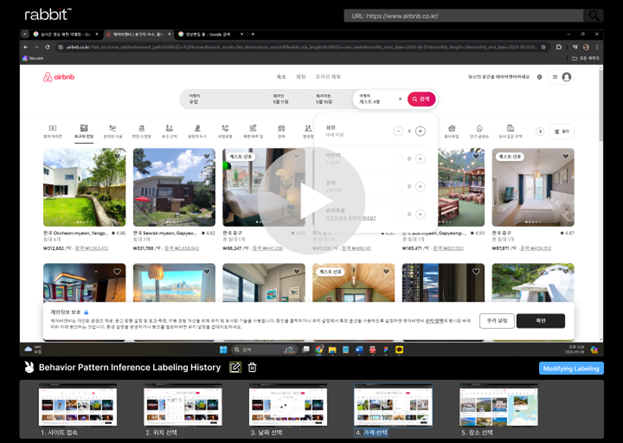The image size is (623, 443).
Task: Select thumbnail 1 사이트 접속
Action: click(x=78, y=409)
